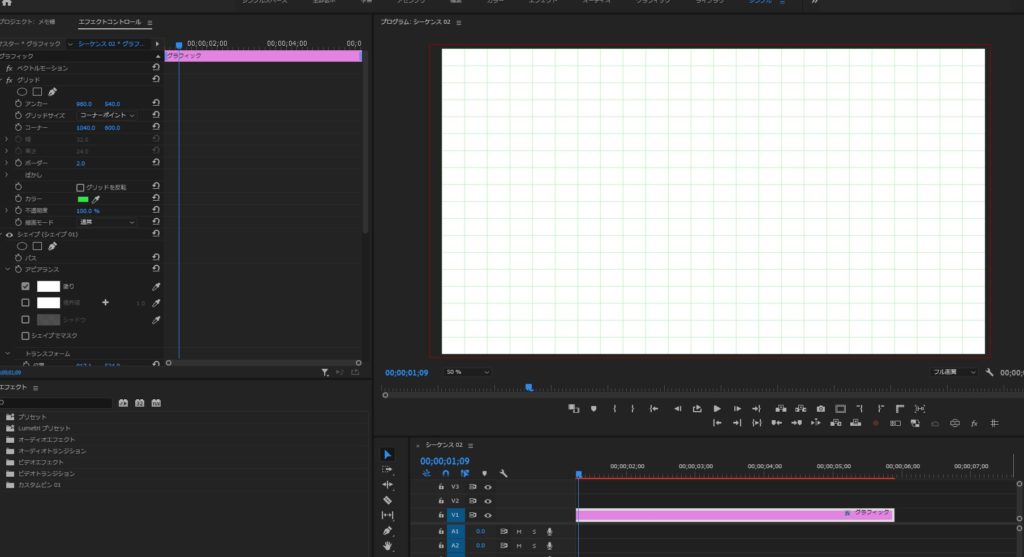Hide track V1 with its eye icon

(488, 515)
